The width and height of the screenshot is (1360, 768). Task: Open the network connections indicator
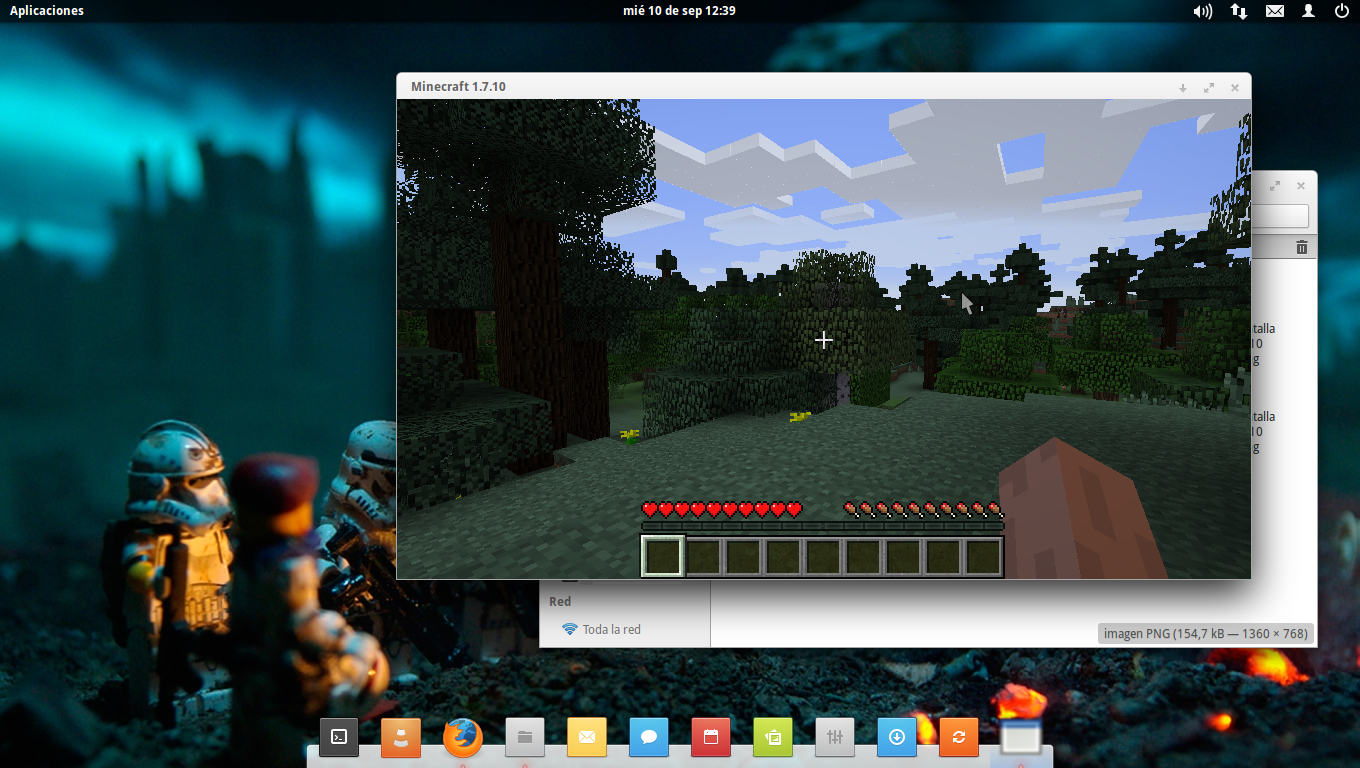coord(1239,11)
